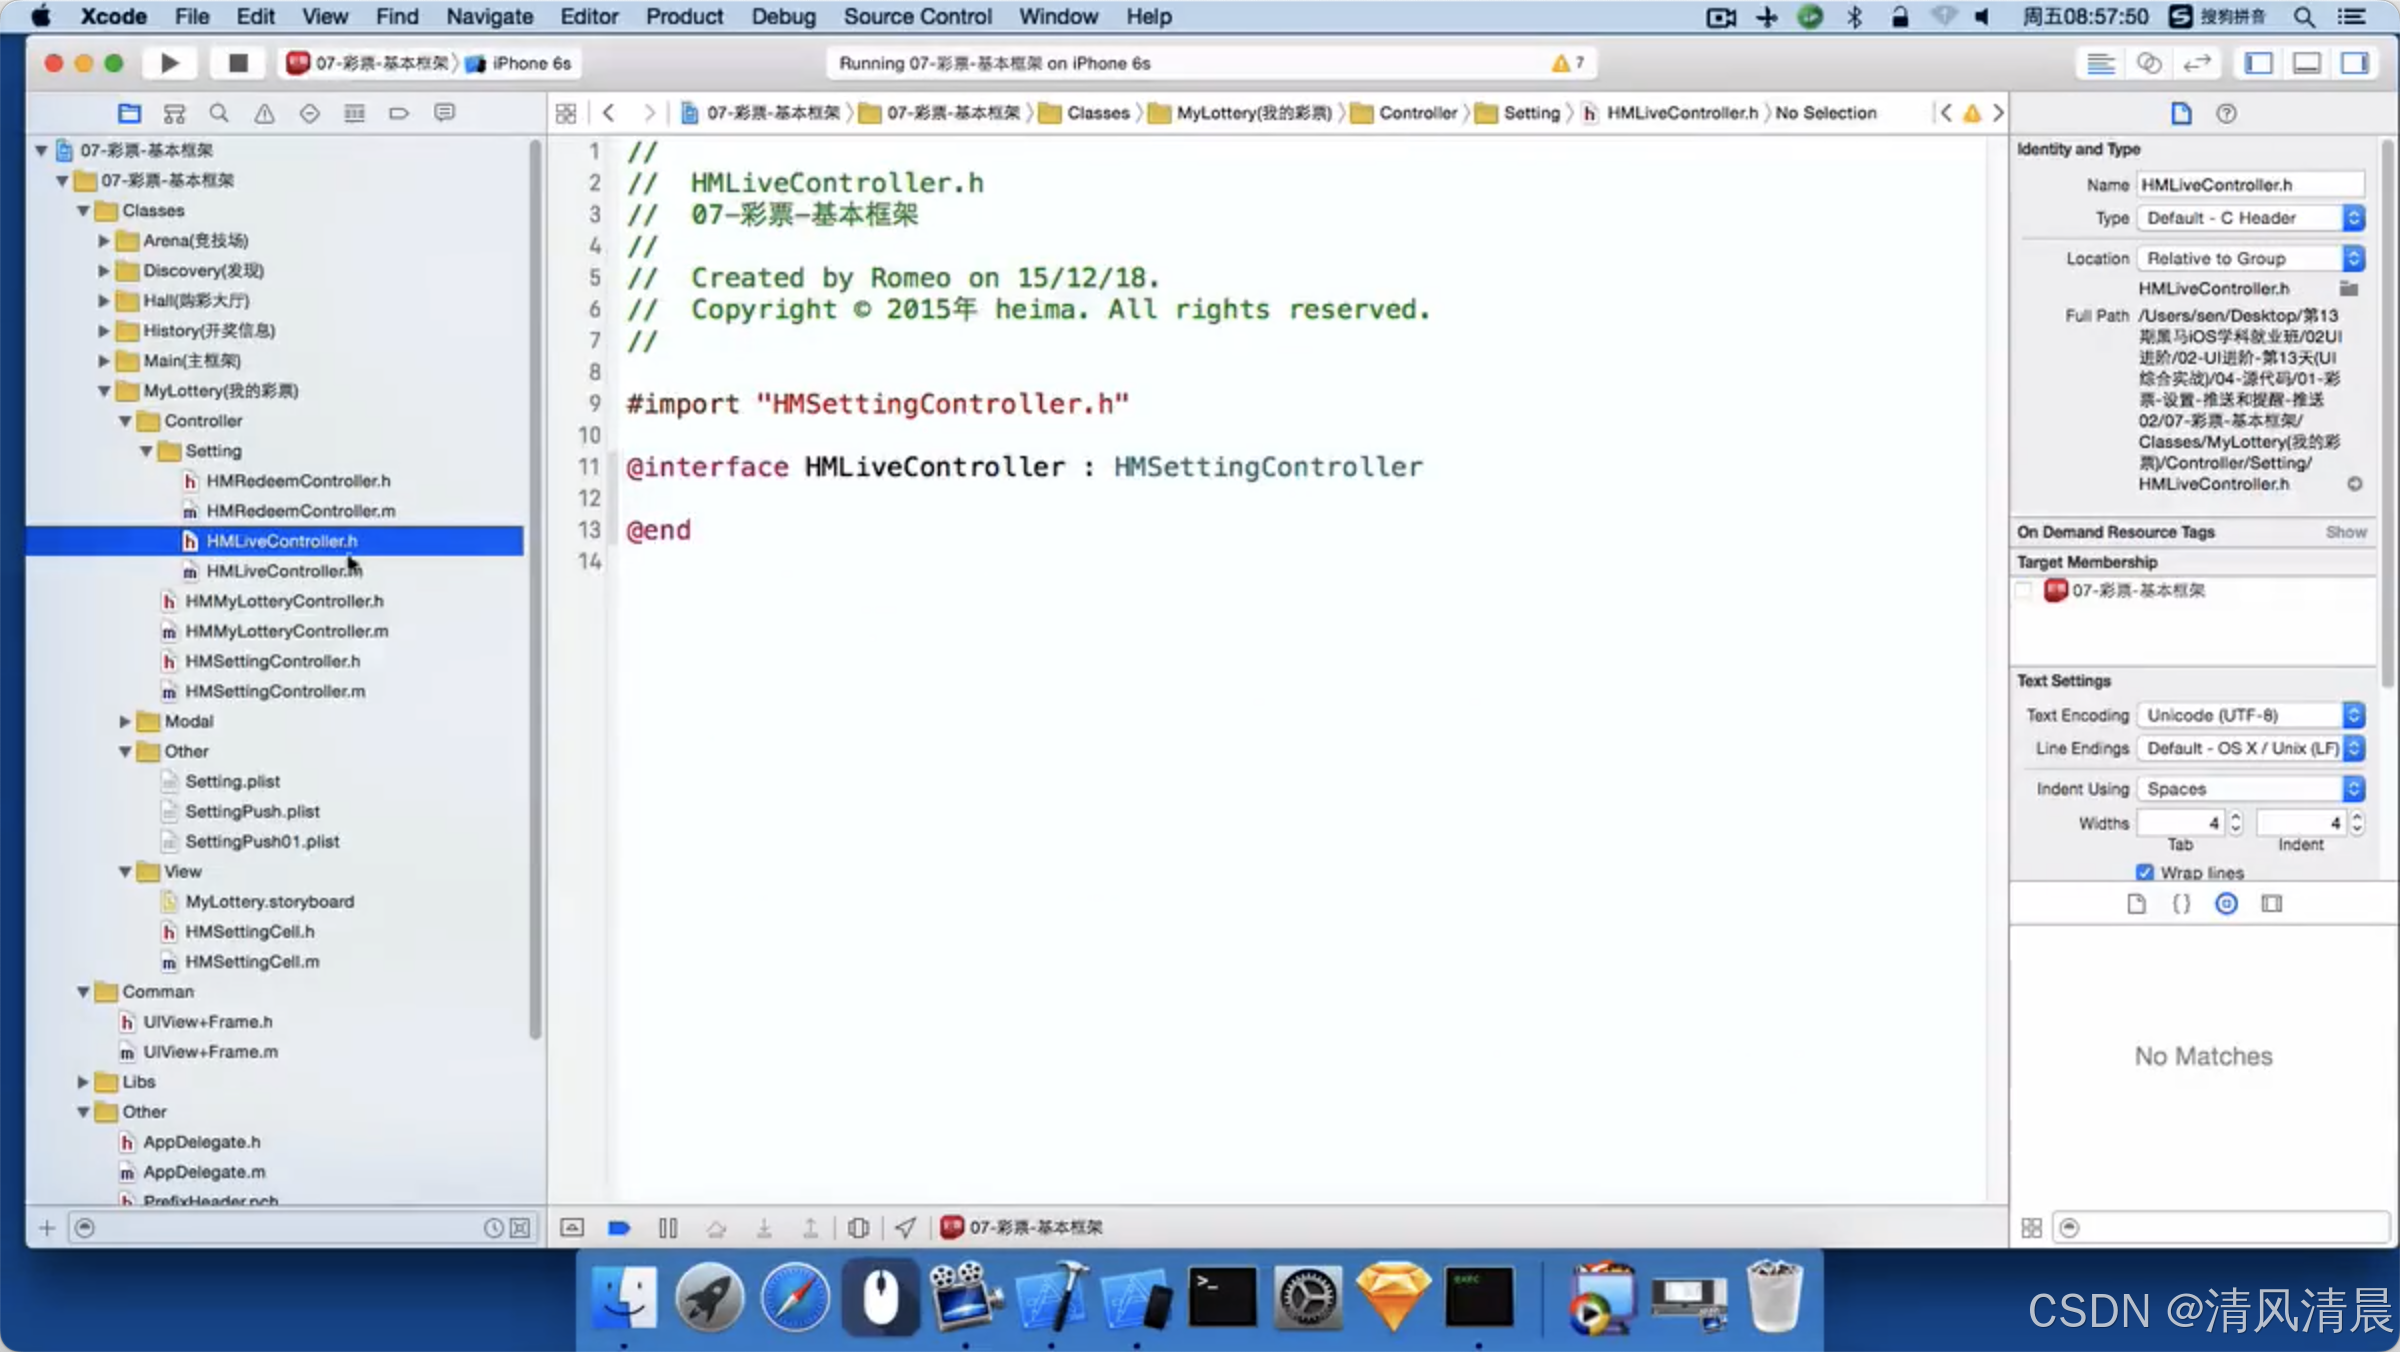The height and width of the screenshot is (1352, 2400).
Task: Expand the Libs folder
Action: point(83,1082)
